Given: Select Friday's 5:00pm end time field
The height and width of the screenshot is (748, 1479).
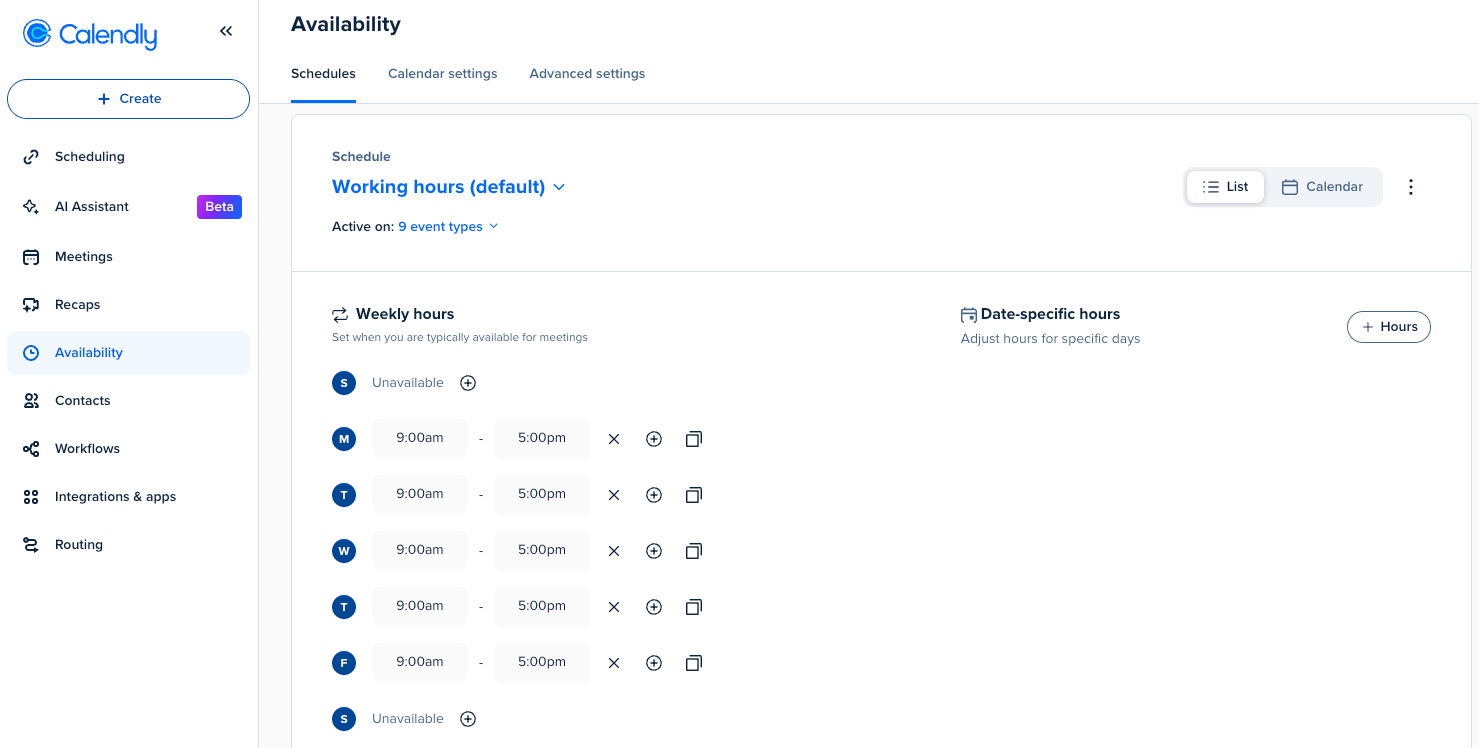Looking at the screenshot, I should (542, 662).
